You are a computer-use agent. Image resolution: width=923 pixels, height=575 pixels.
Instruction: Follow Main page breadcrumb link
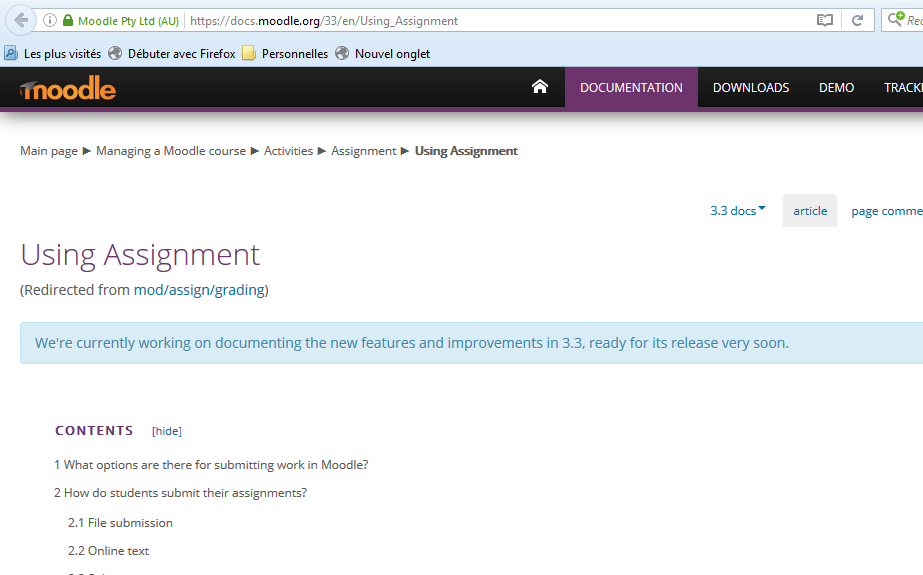(x=49, y=151)
